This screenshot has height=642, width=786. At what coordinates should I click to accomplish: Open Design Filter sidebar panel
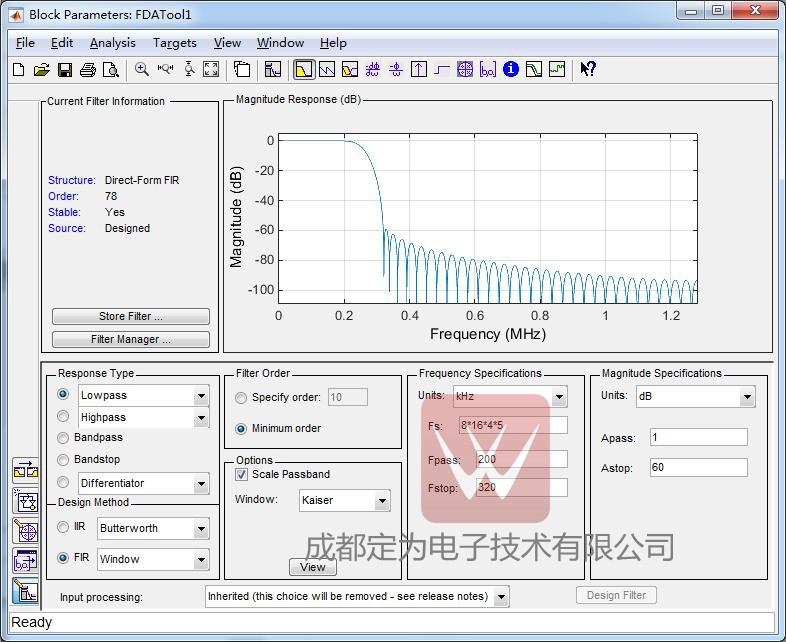pyautogui.click(x=26, y=590)
